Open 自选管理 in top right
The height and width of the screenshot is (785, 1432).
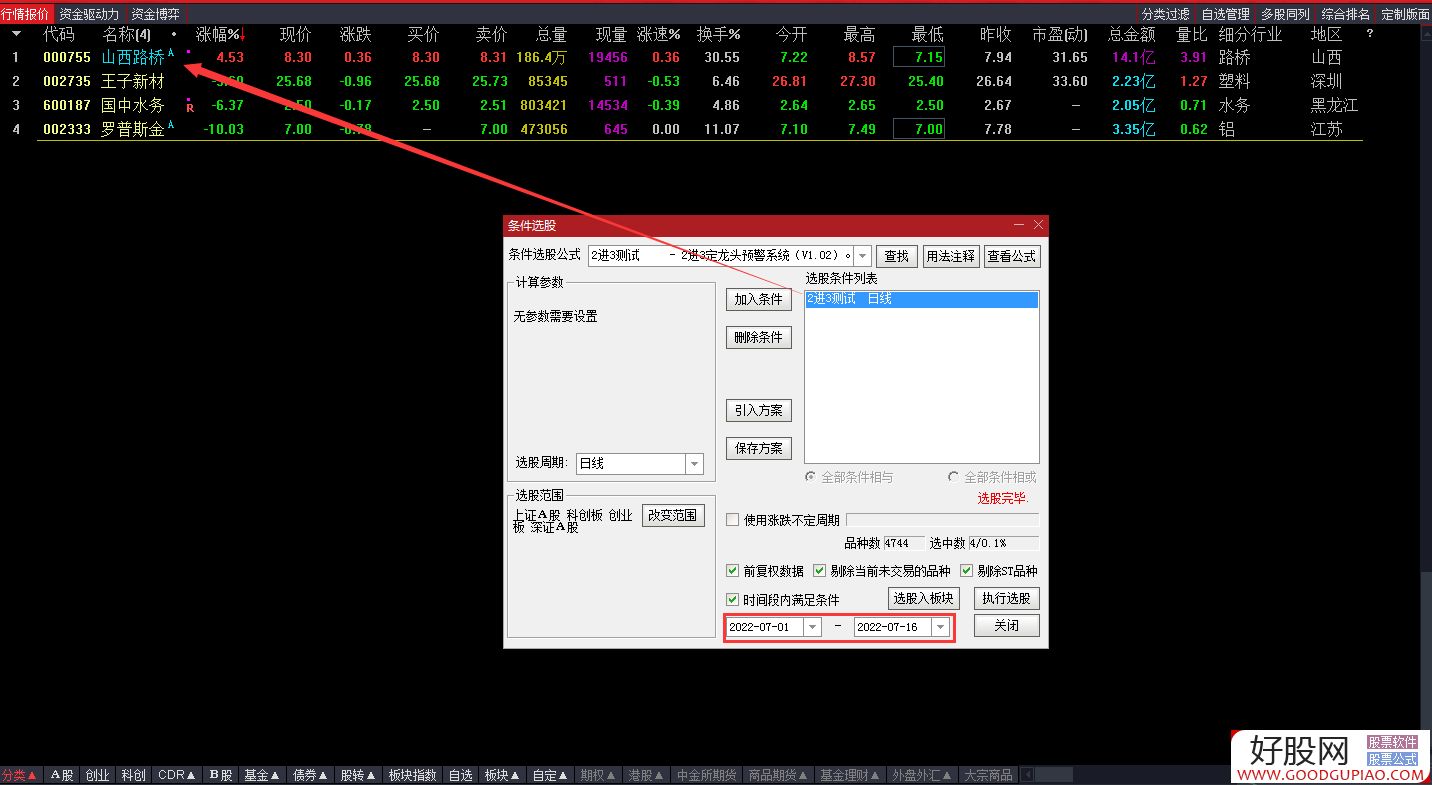tap(1226, 14)
